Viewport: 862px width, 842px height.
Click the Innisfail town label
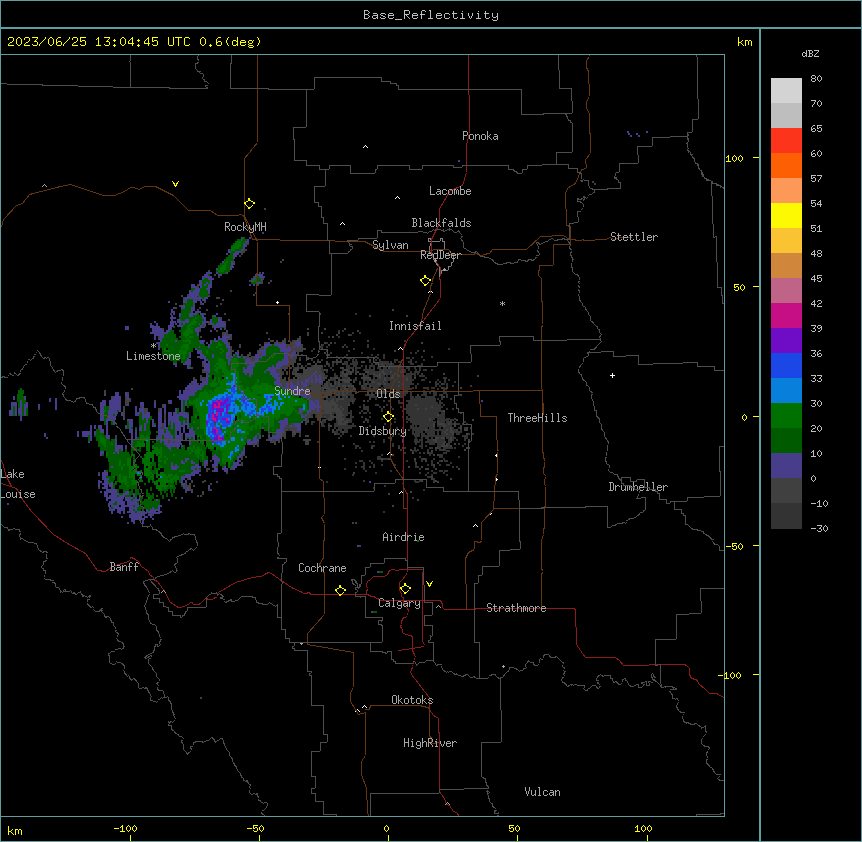(415, 326)
